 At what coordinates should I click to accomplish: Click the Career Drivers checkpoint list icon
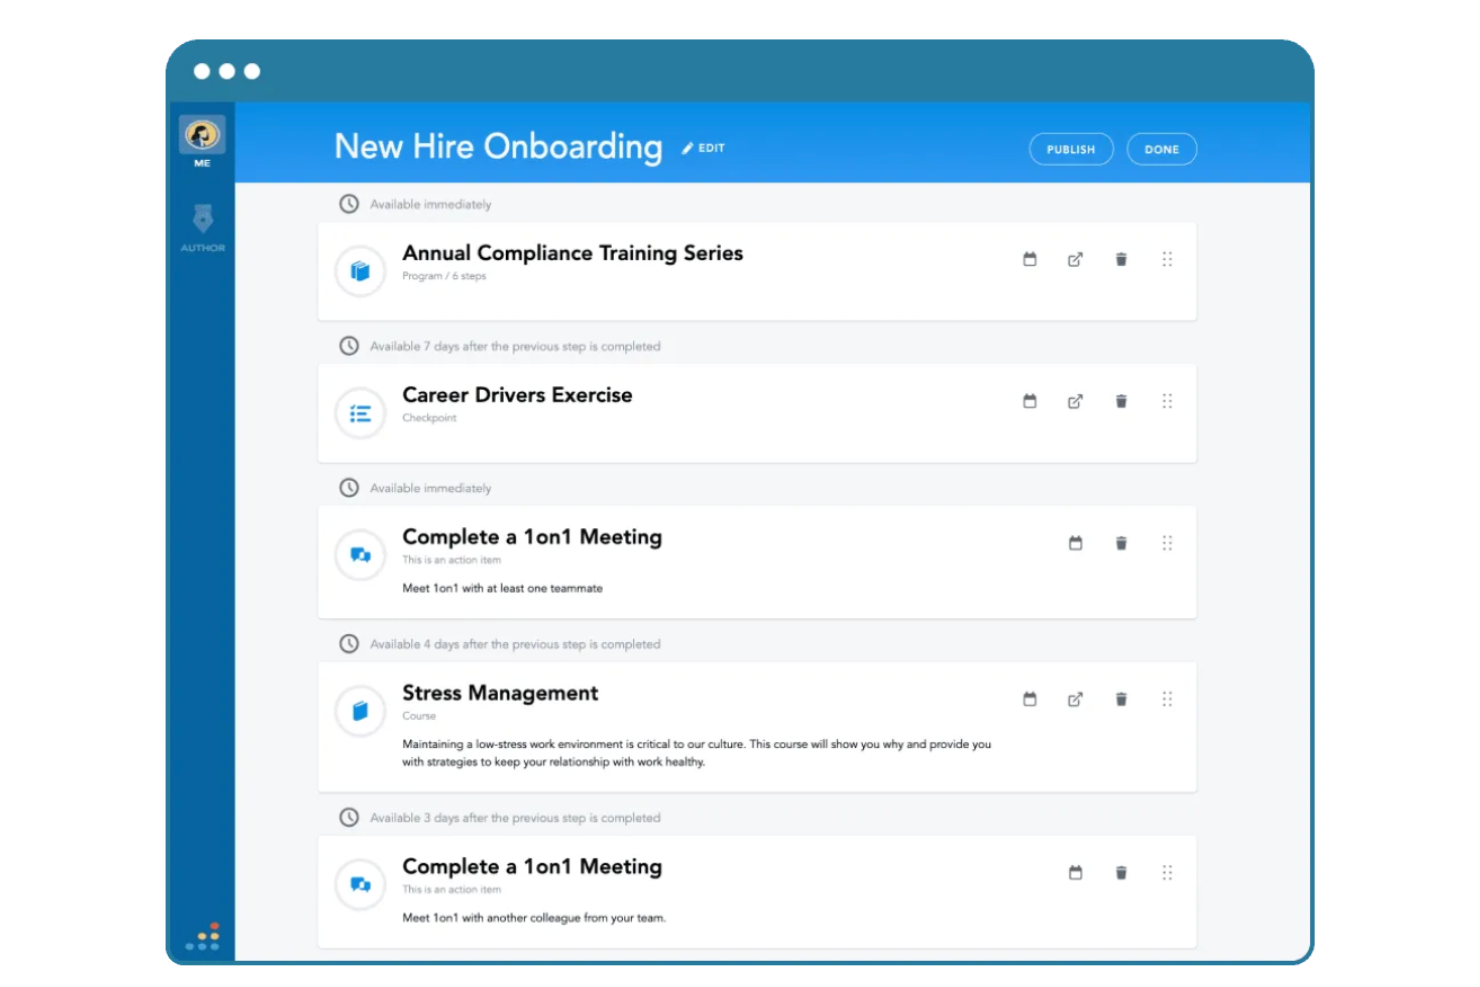click(x=360, y=413)
